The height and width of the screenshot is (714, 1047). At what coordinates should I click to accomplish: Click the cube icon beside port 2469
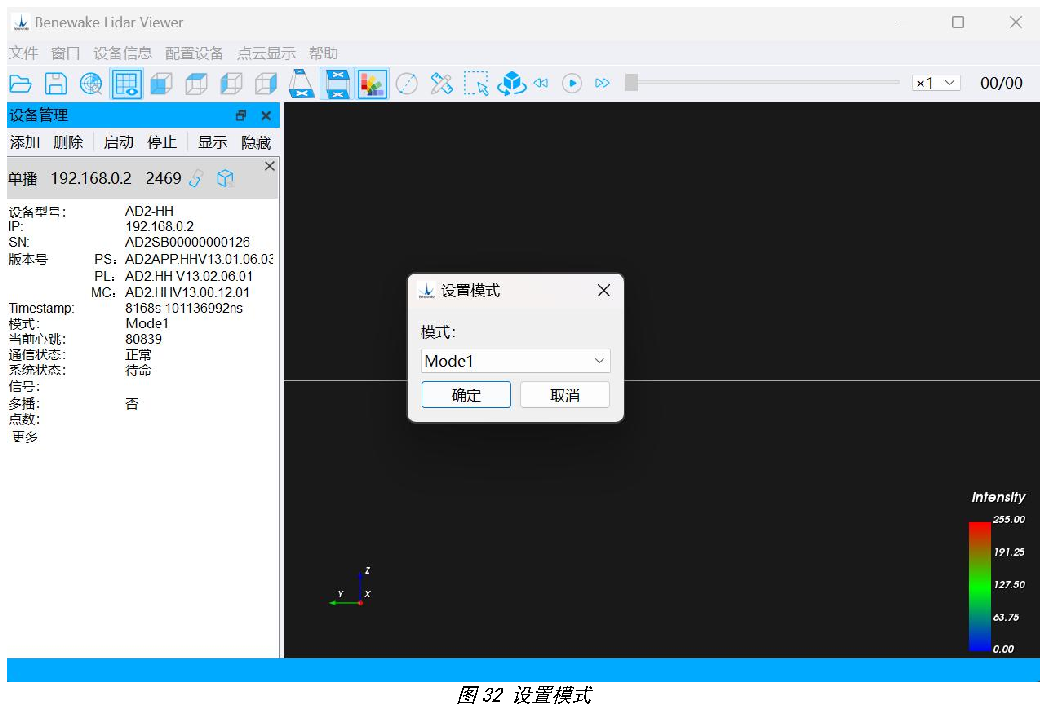226,178
